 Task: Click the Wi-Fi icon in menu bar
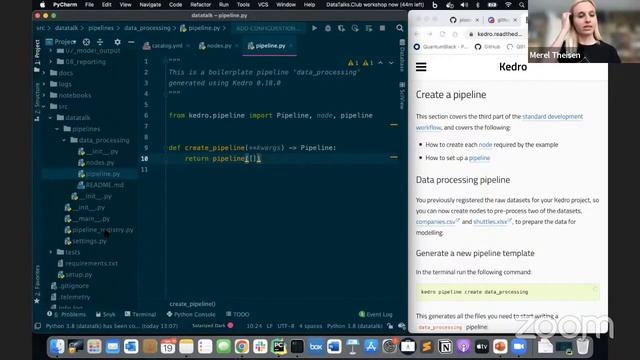click(508, 5)
